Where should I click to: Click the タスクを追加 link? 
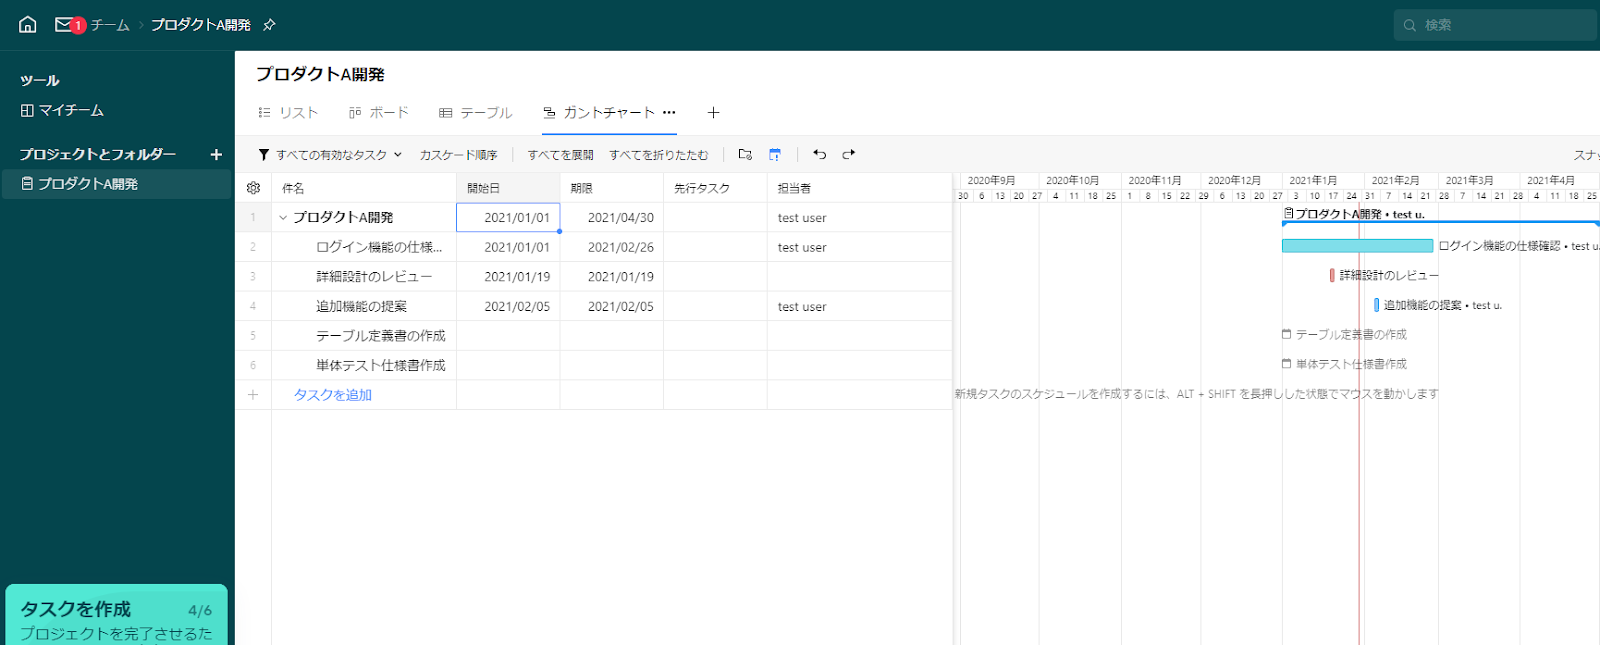click(333, 395)
